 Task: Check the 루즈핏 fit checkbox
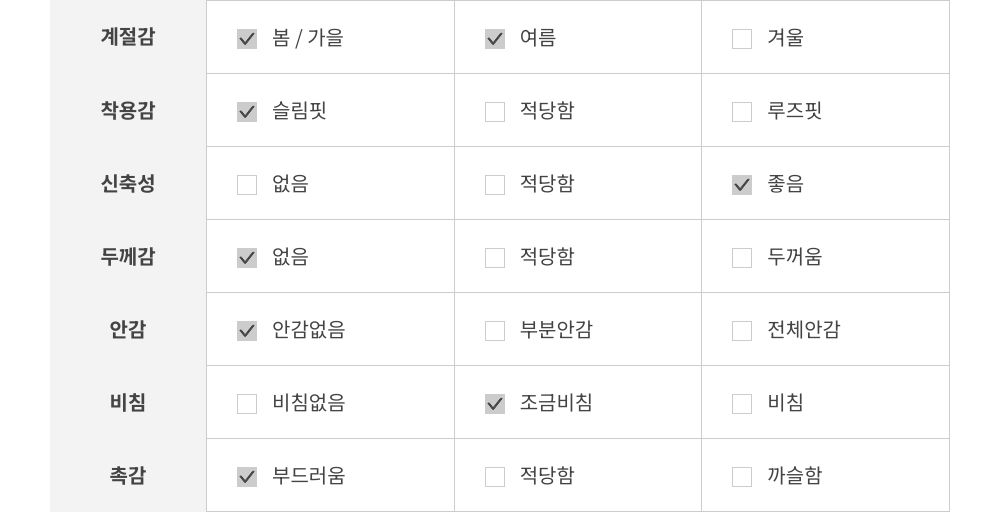[742, 112]
